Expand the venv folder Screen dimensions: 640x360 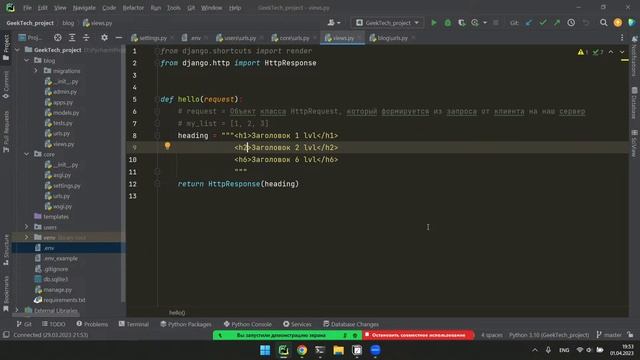[x=27, y=237]
